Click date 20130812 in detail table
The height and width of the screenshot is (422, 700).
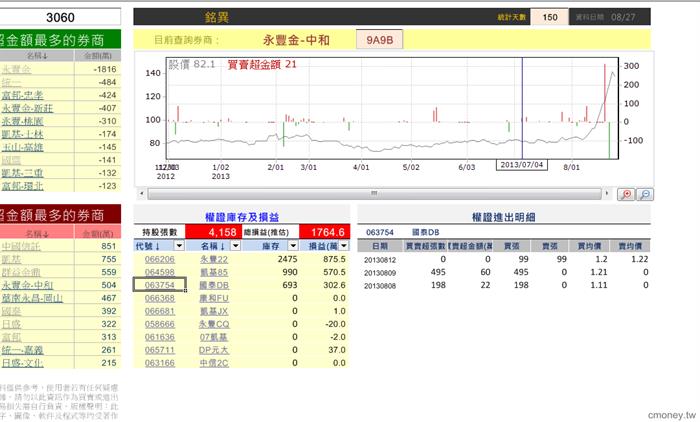tap(380, 260)
